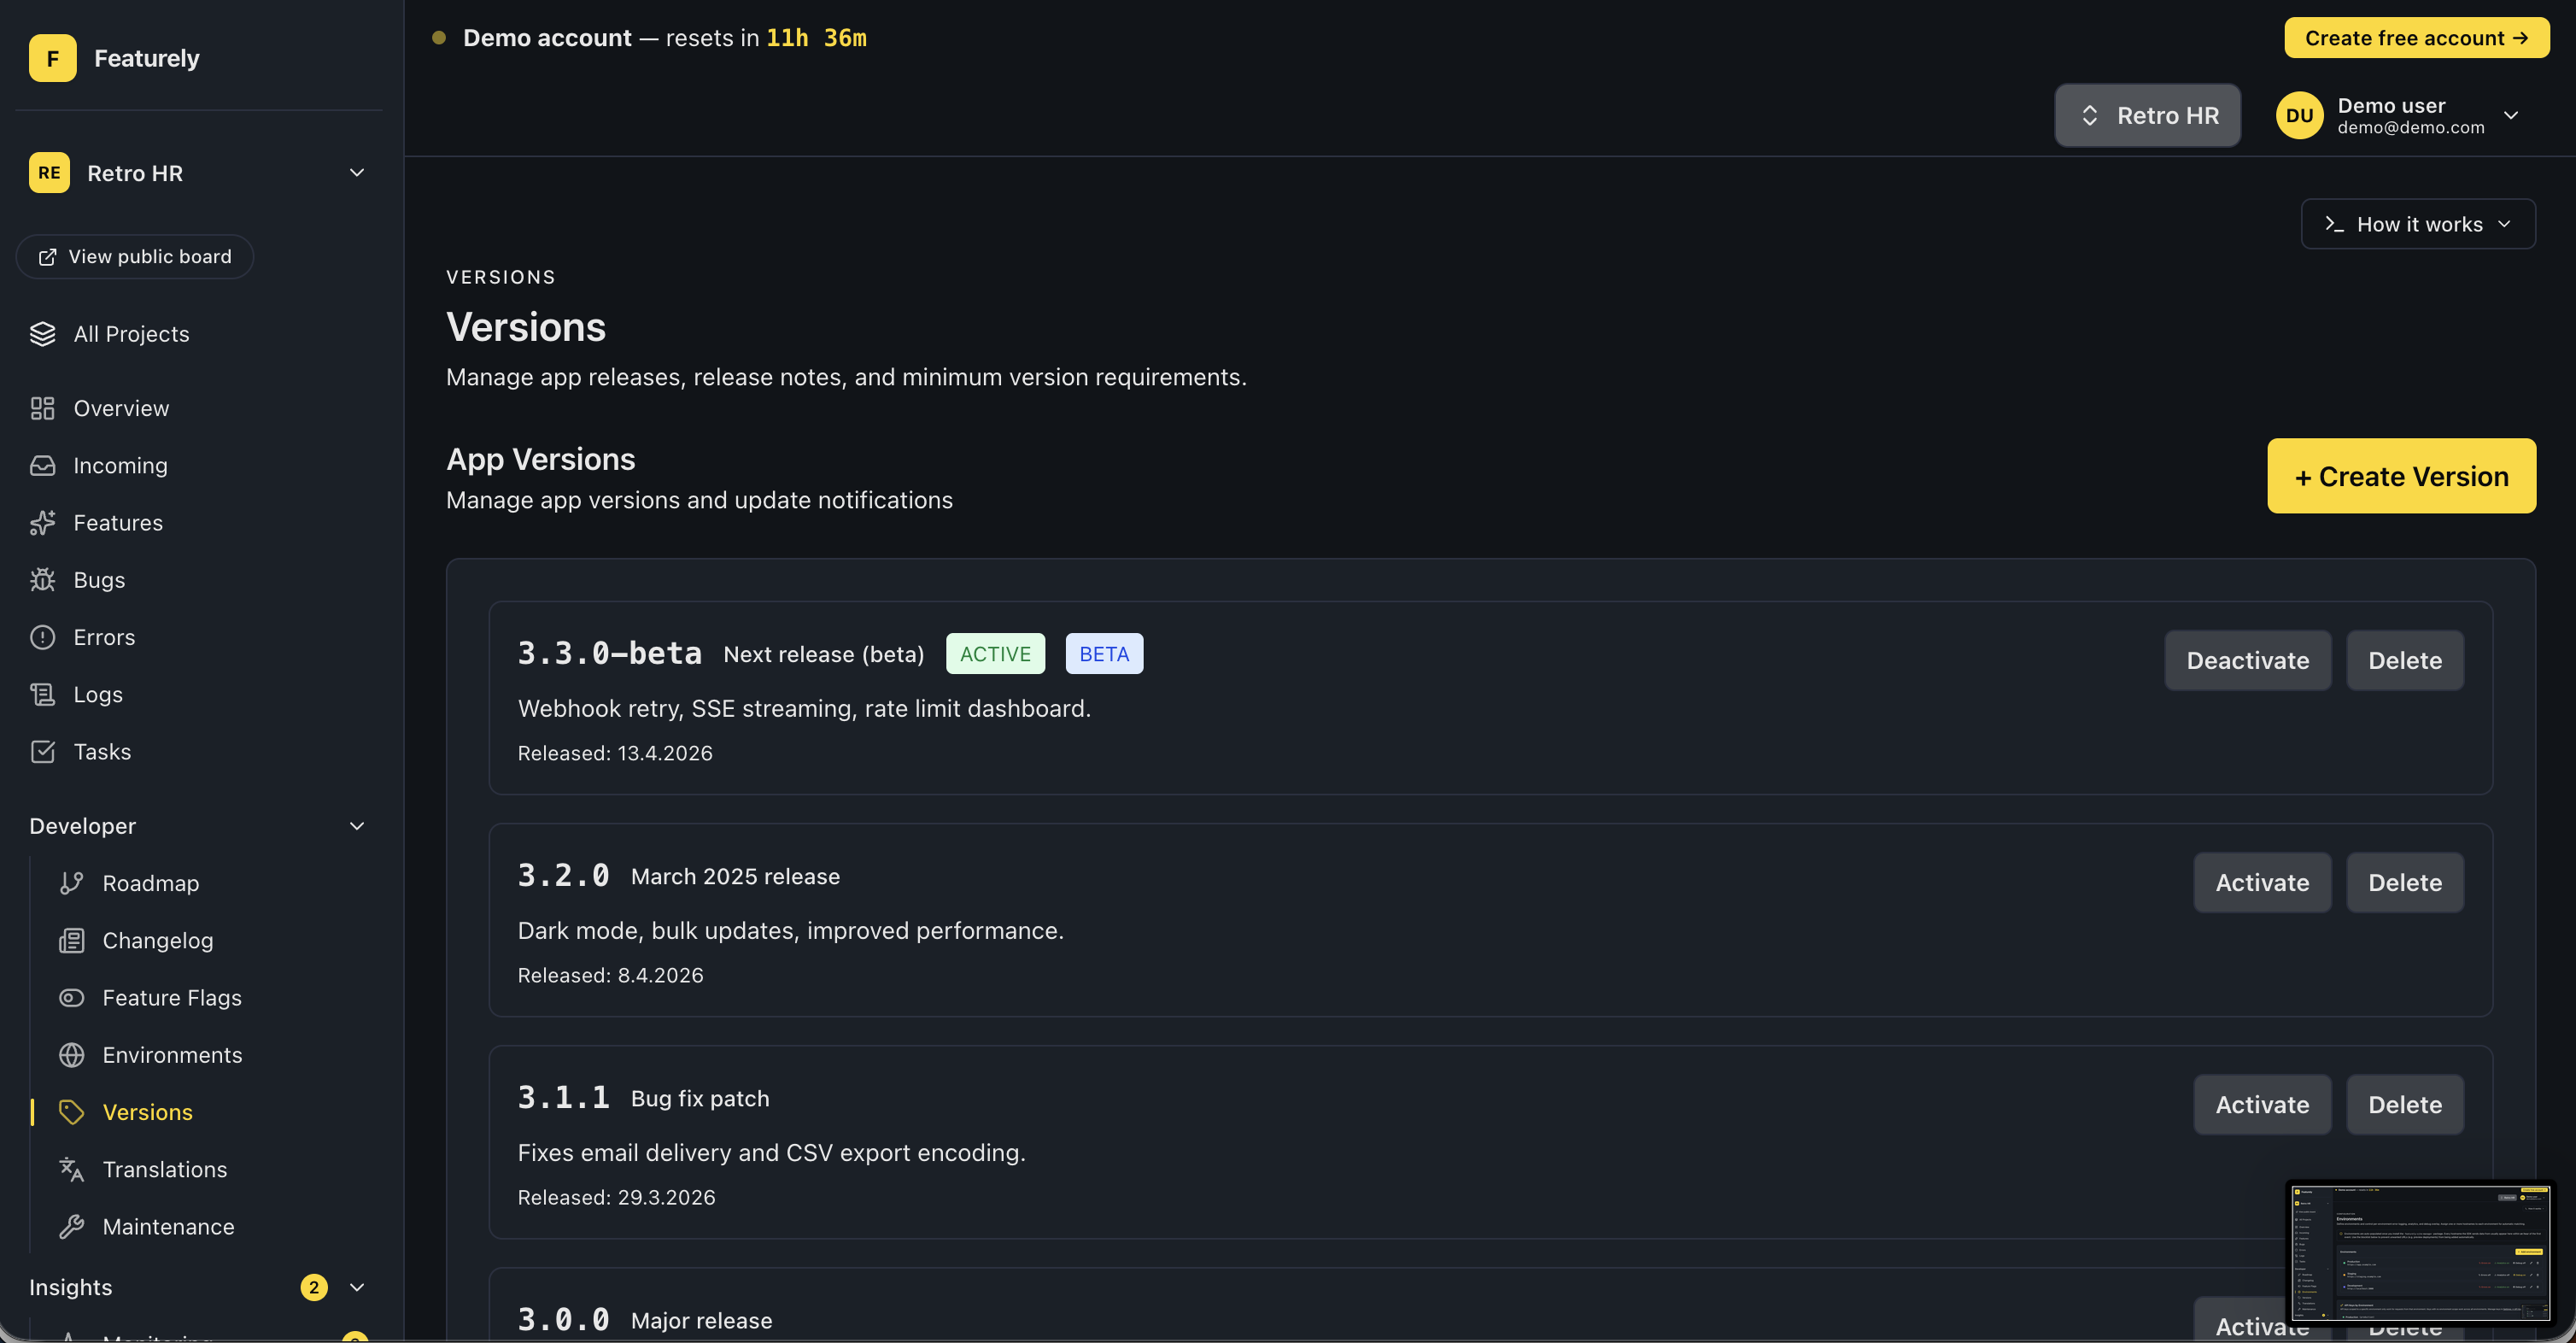2576x1343 pixels.
Task: Click the Maintenance wrench icon
Action: [71, 1227]
